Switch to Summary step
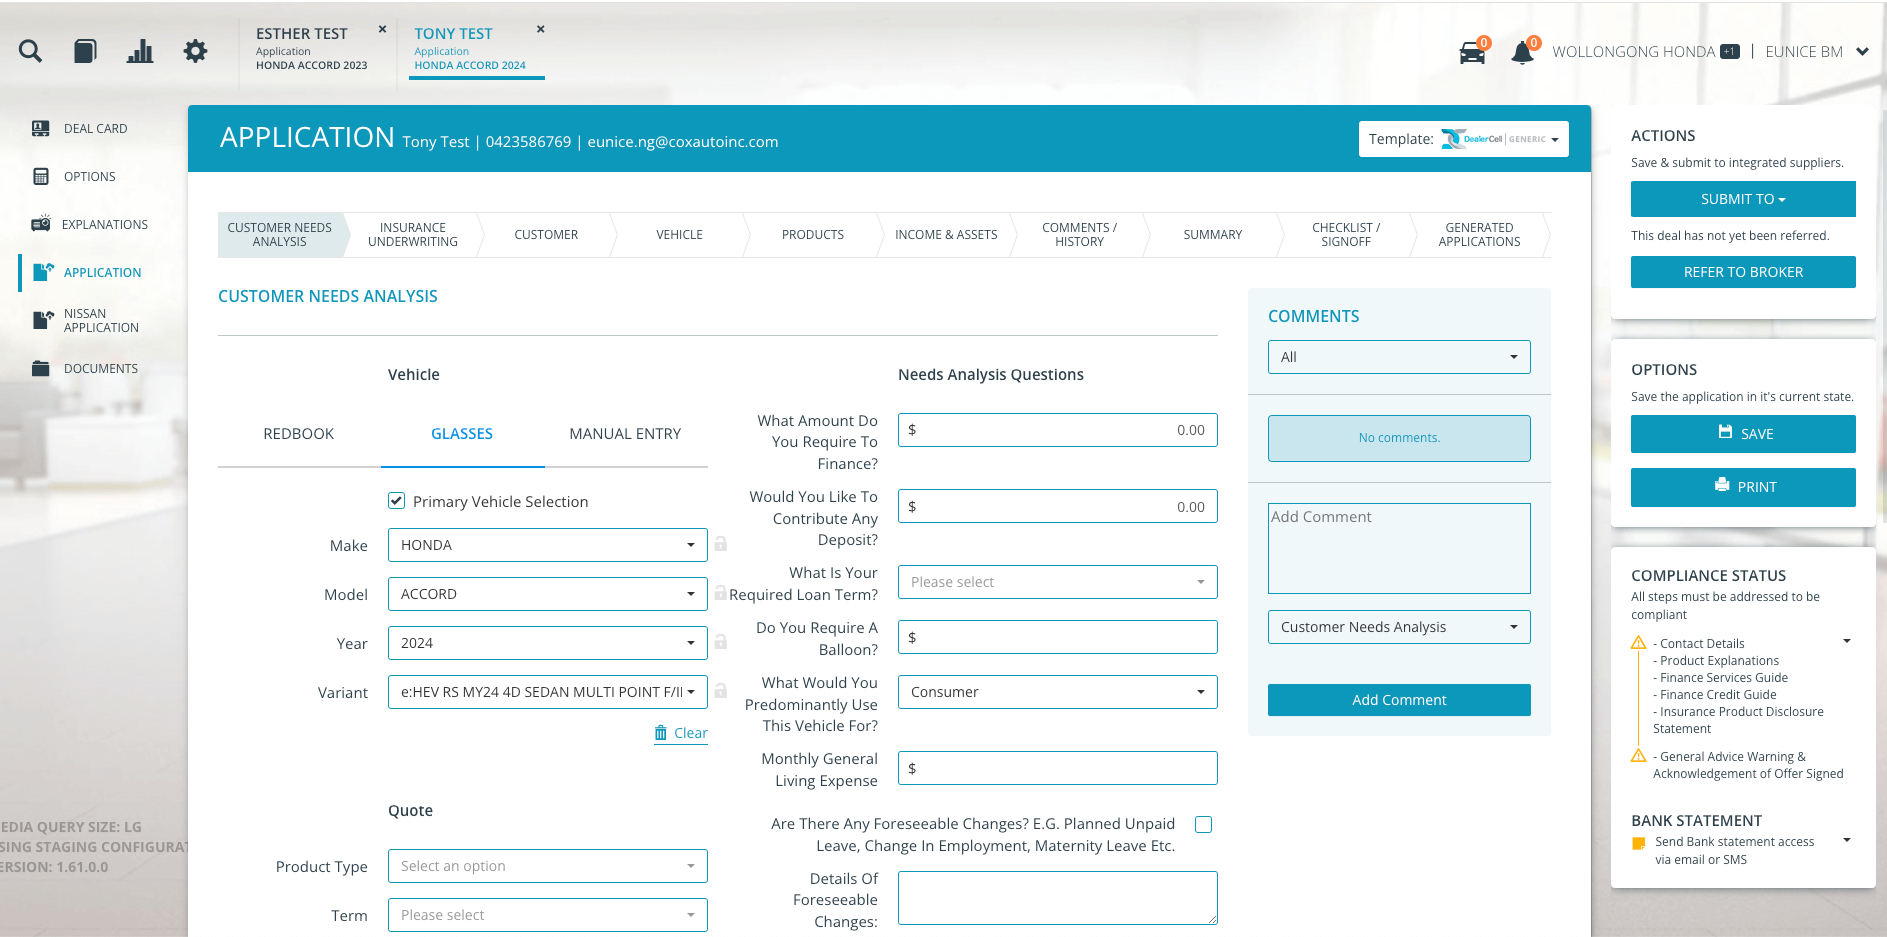 (1213, 235)
